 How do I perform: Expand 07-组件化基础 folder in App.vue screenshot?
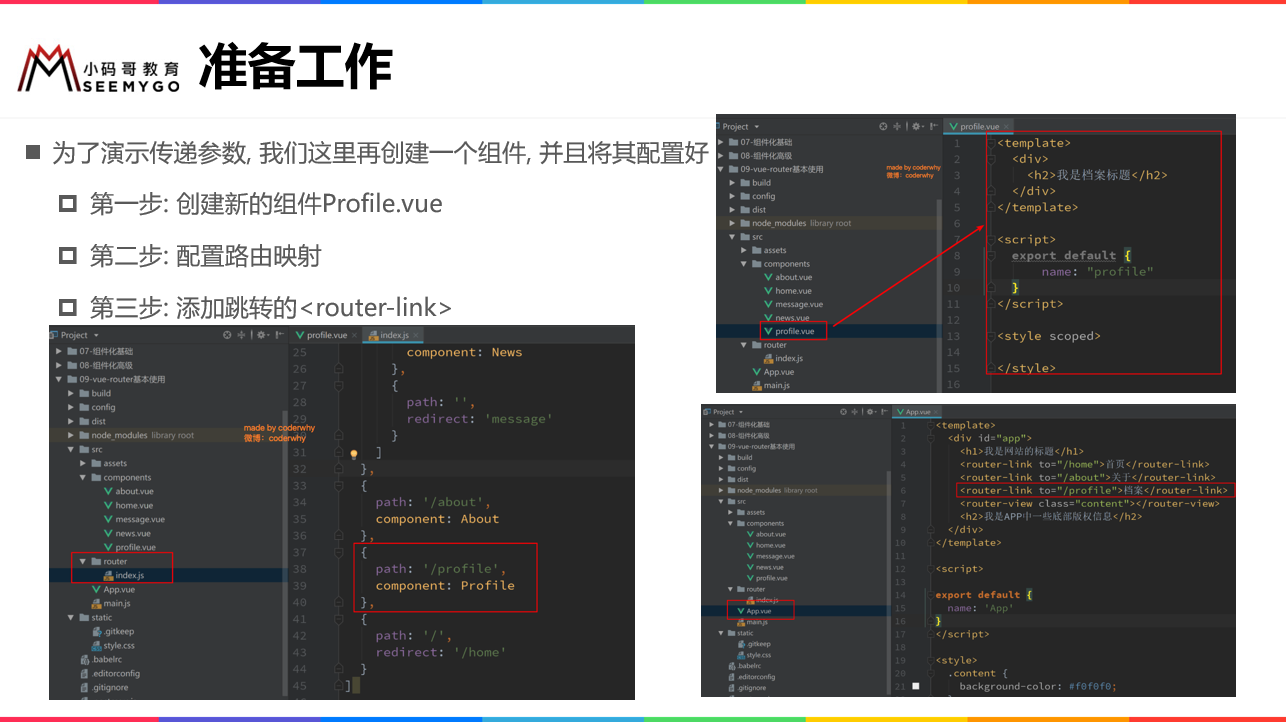(711, 424)
